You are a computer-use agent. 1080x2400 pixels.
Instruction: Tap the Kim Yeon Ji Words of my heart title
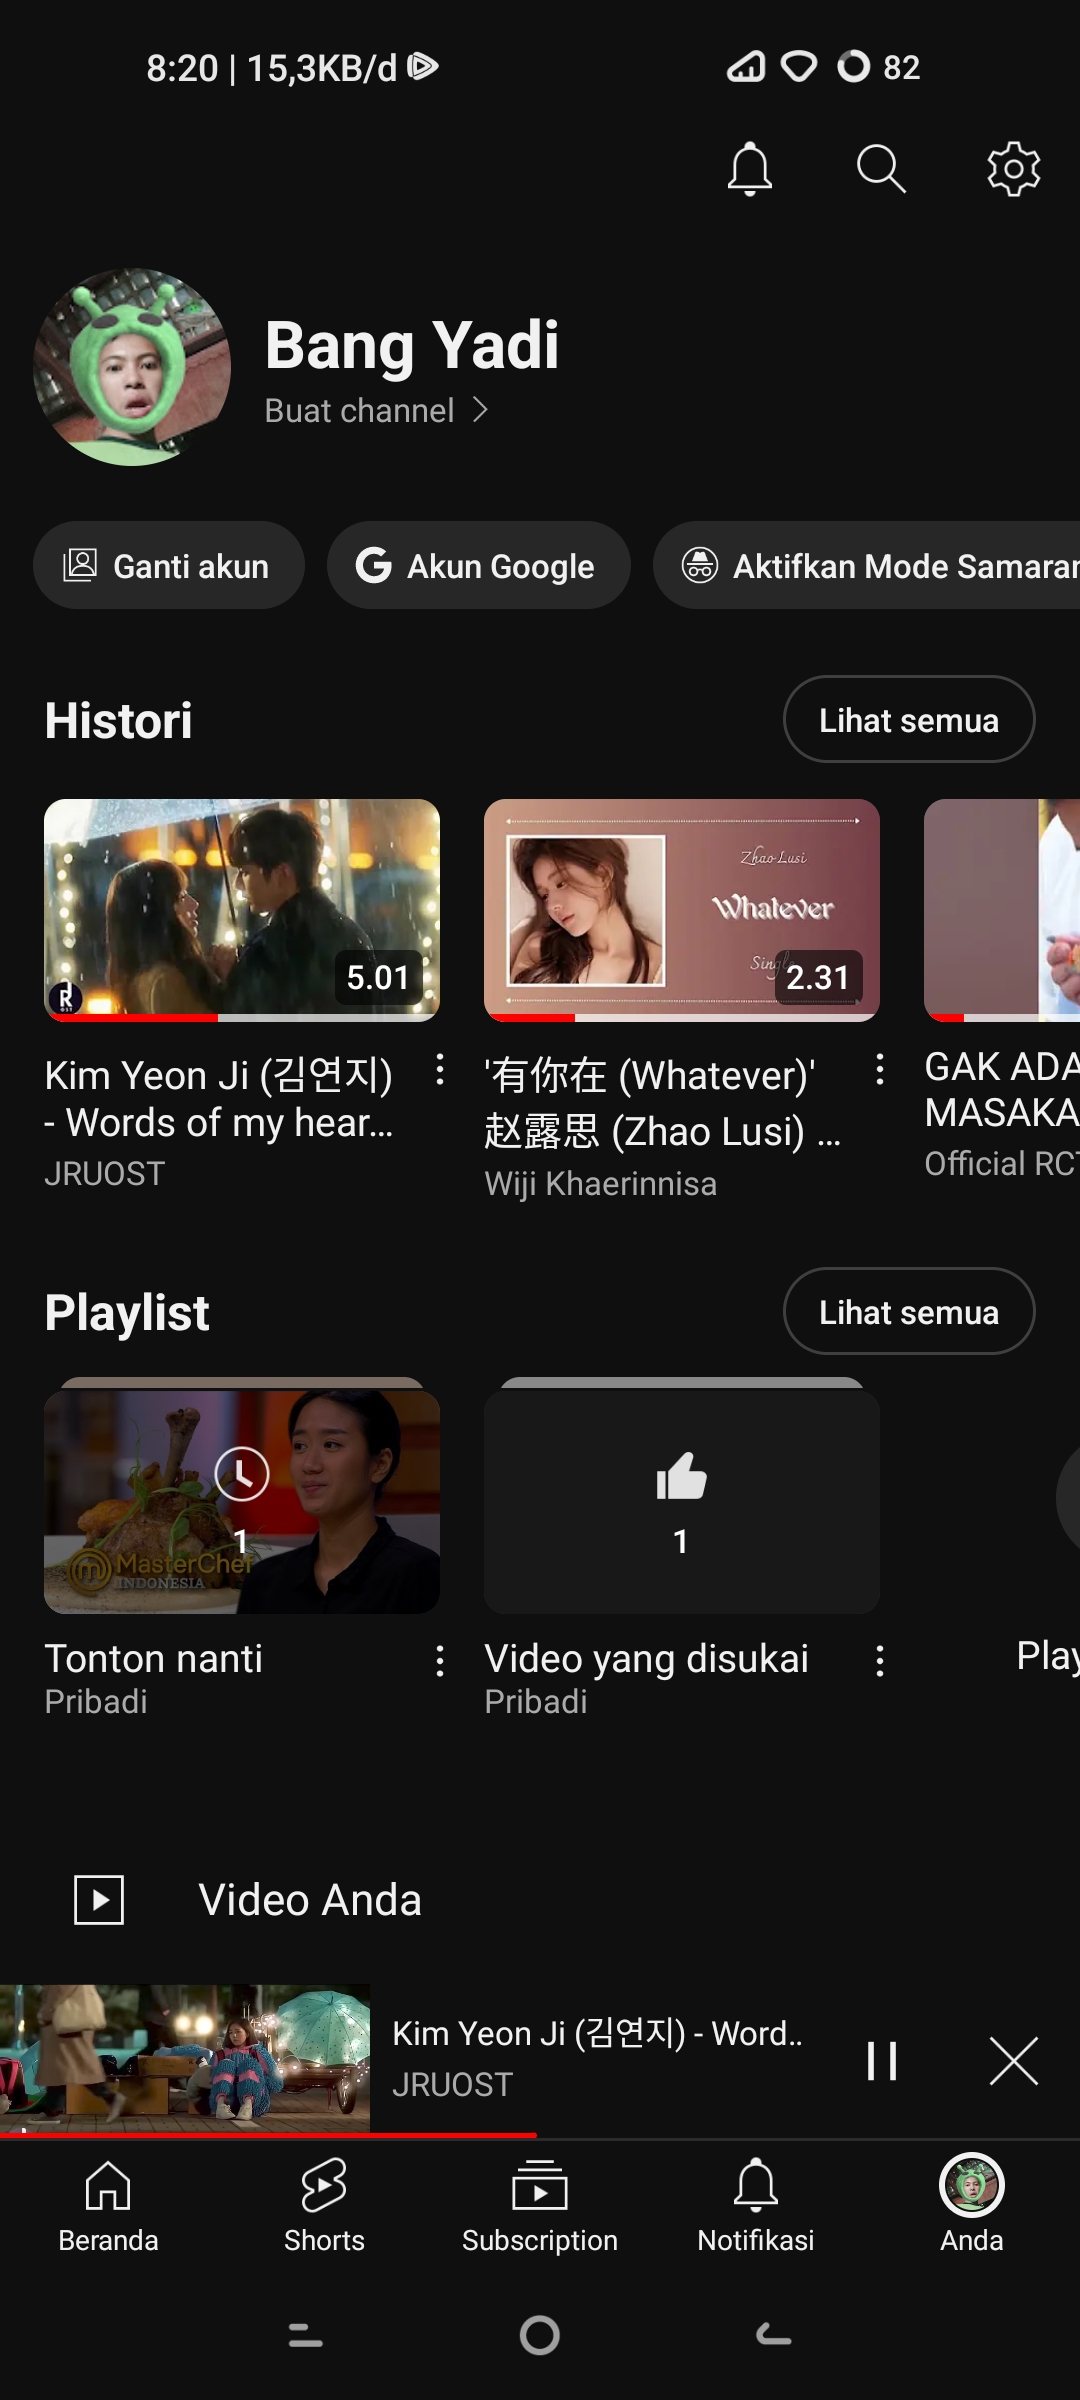tap(220, 1099)
